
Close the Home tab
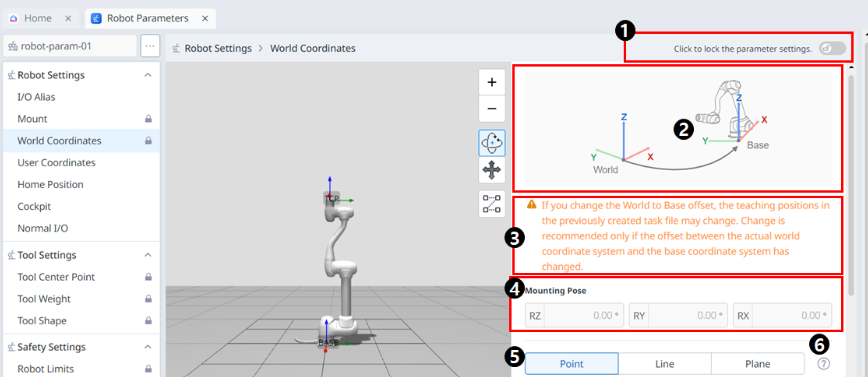68,18
